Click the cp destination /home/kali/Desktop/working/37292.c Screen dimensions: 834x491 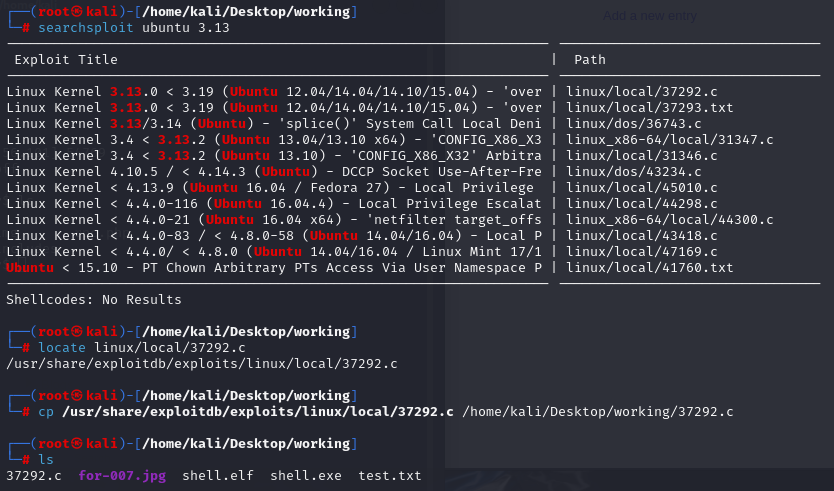click(597, 411)
